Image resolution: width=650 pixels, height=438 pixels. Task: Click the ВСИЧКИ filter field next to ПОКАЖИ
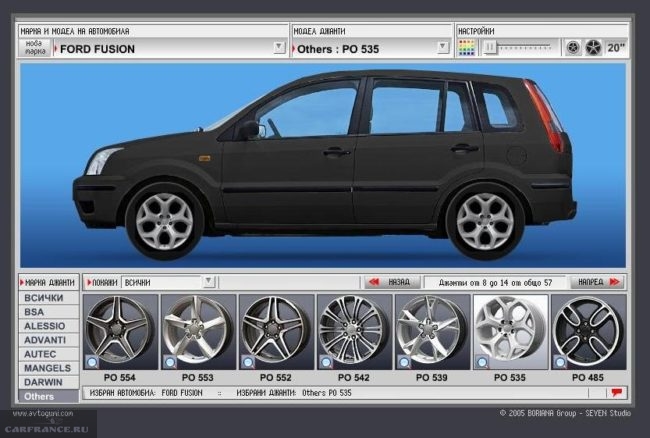[162, 282]
